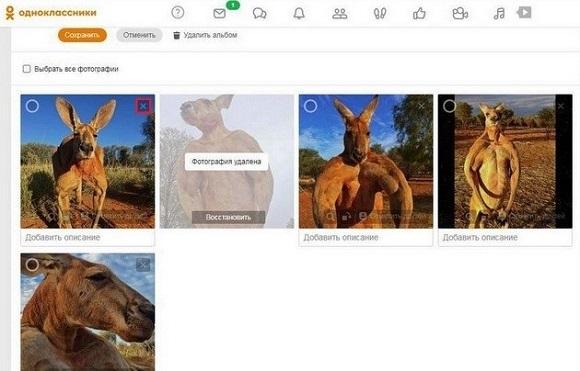
Task: Open the kangaroo head close-up thumbnail
Action: [88, 312]
